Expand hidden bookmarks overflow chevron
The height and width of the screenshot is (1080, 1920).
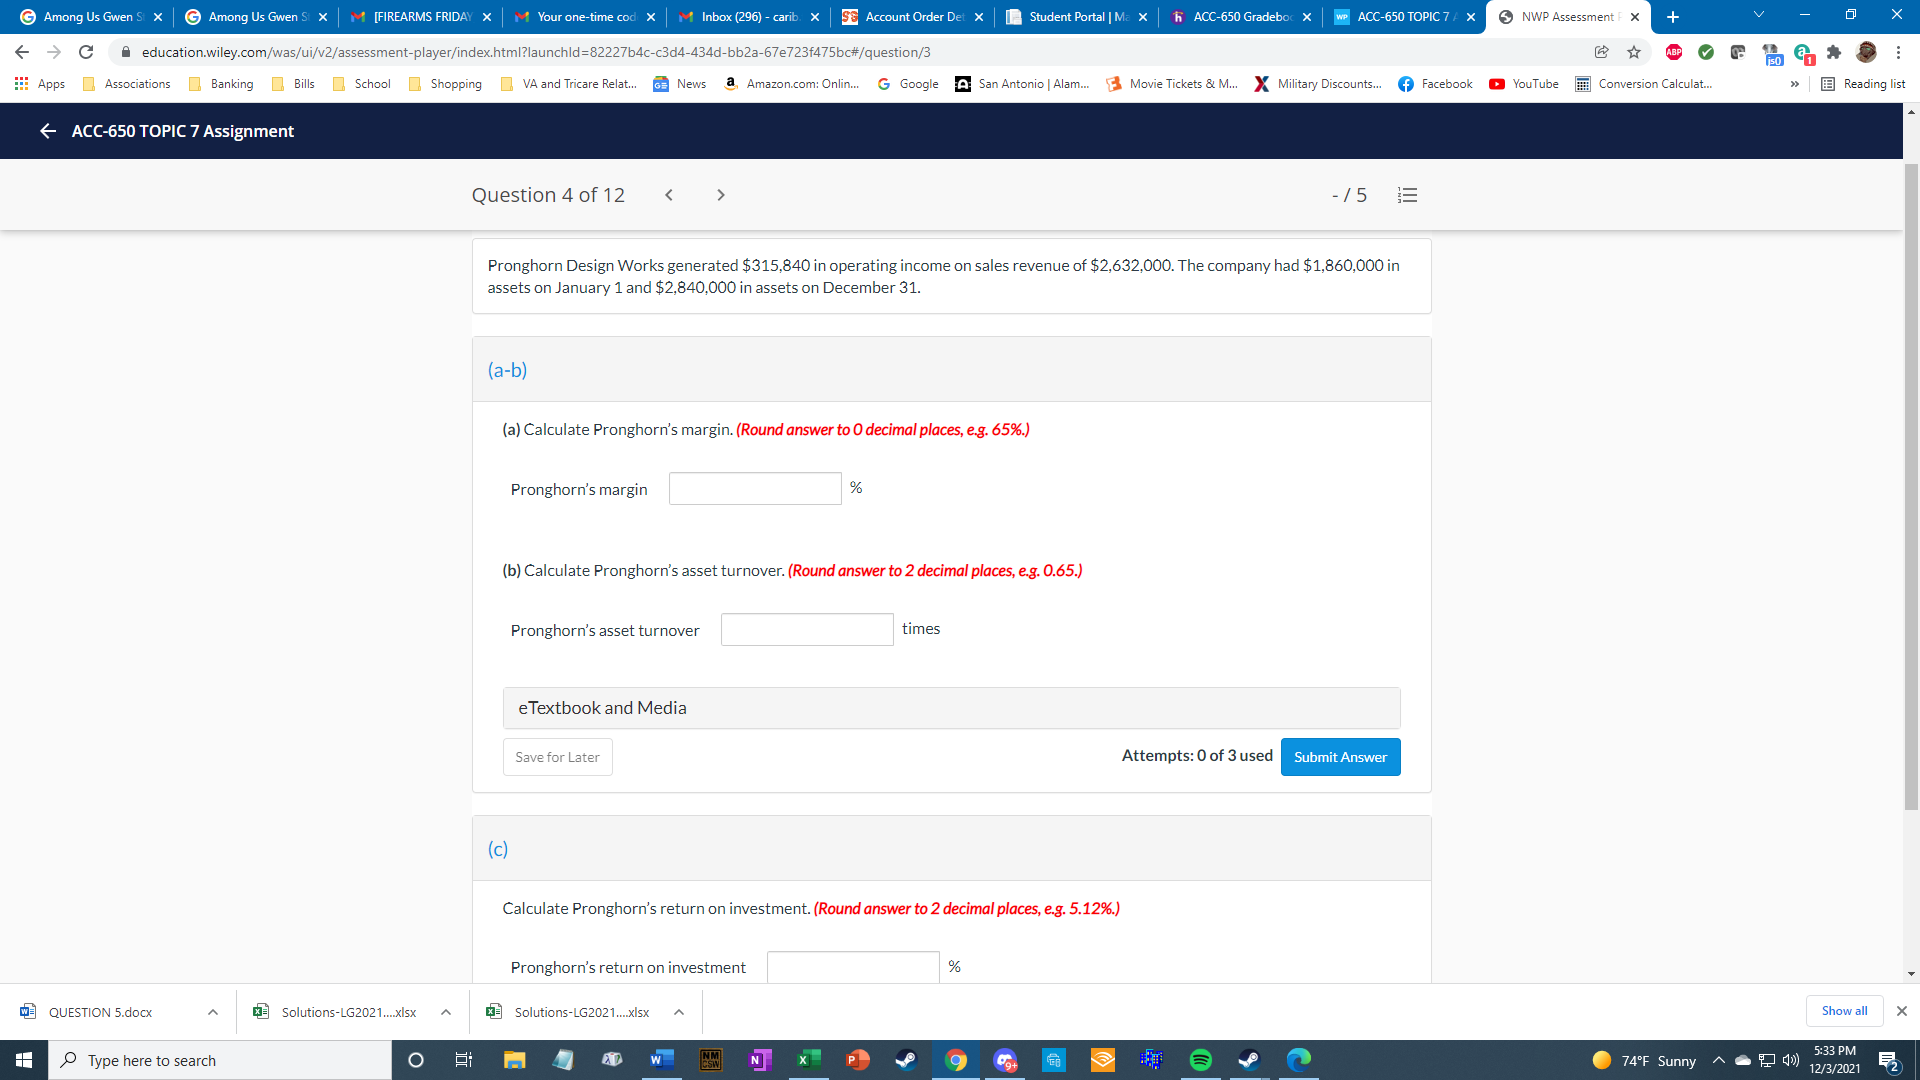point(1794,84)
